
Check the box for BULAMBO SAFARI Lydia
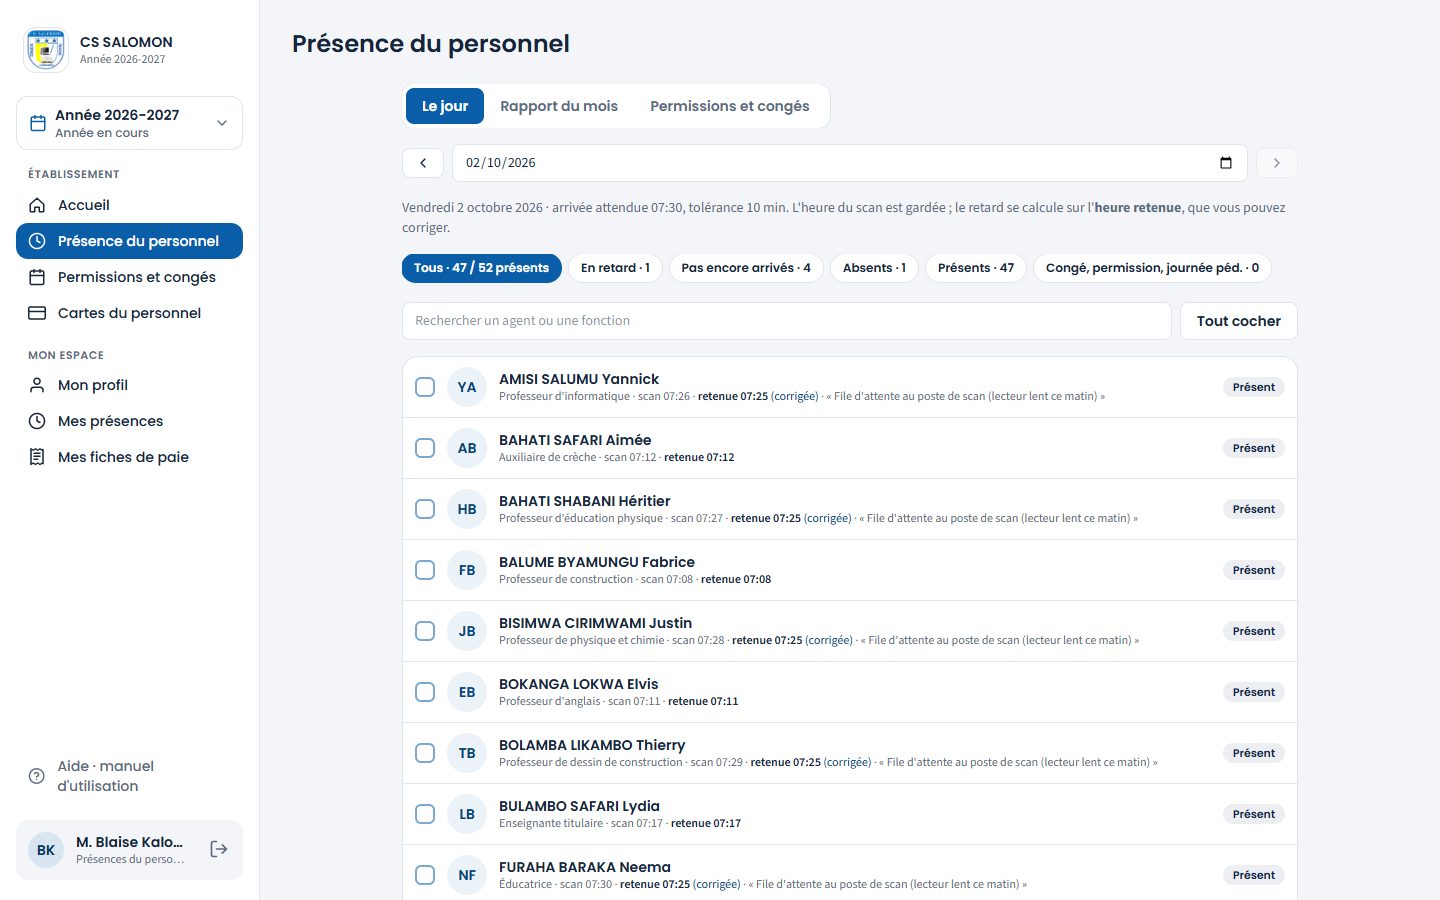[x=425, y=814]
